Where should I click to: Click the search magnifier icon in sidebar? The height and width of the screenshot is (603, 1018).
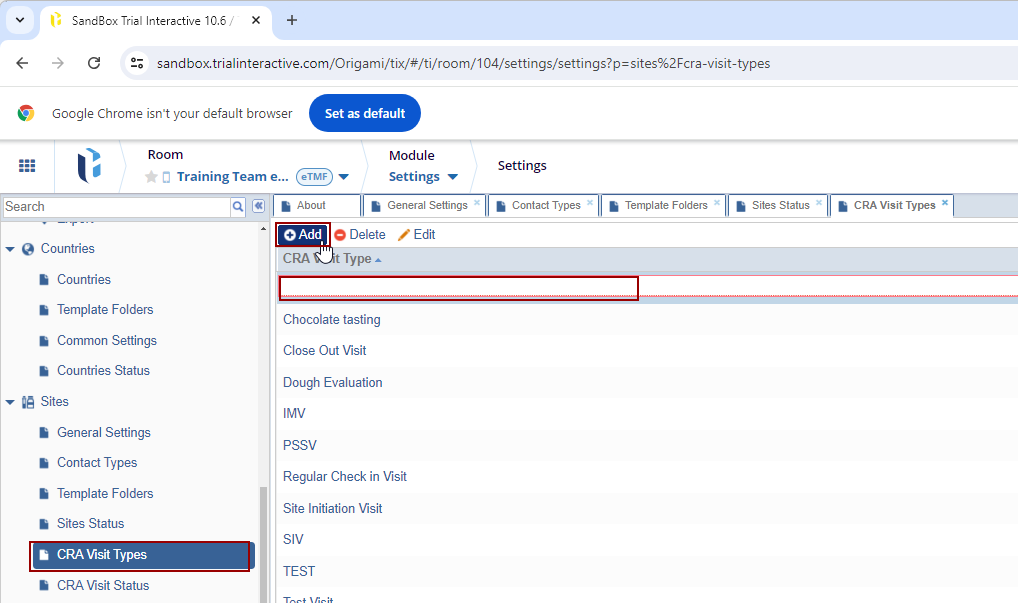click(238, 207)
